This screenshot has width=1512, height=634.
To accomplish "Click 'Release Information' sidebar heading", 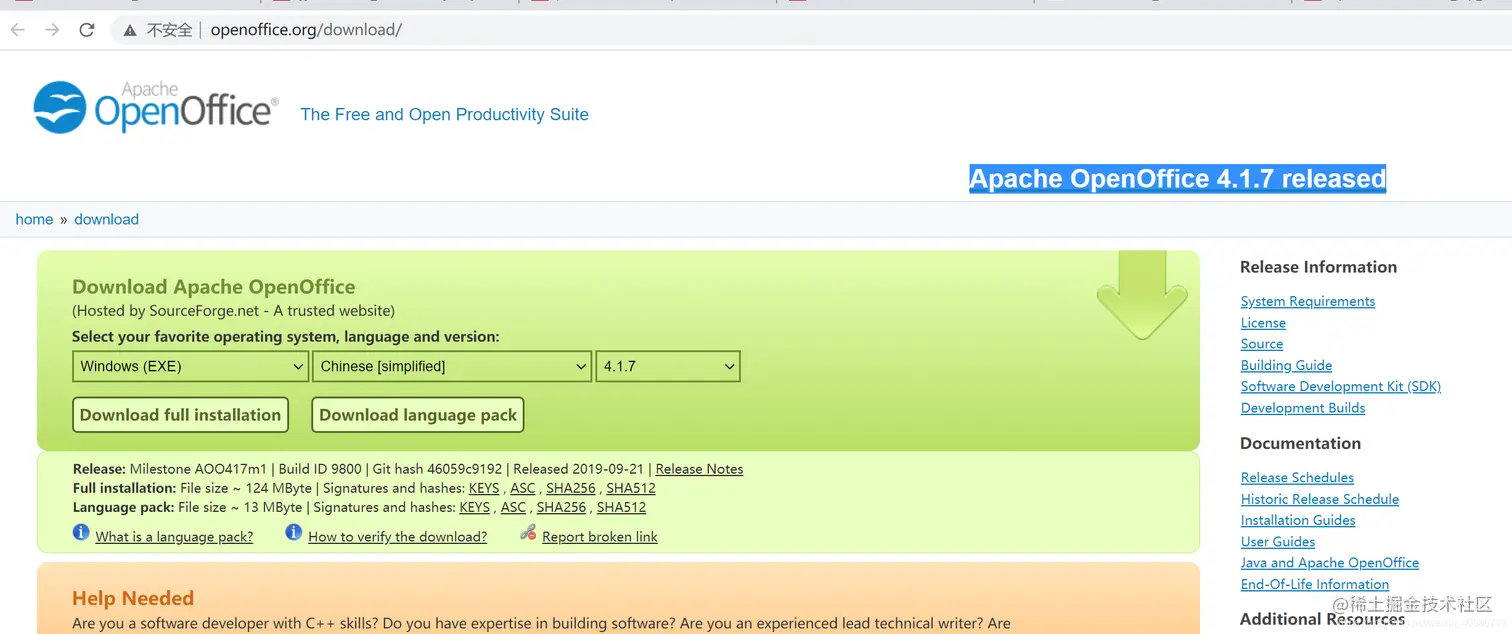I will point(1318,267).
